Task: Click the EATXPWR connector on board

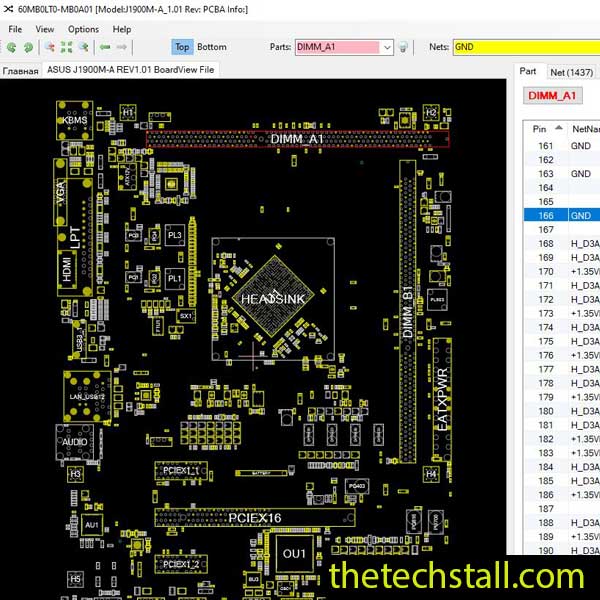Action: pos(442,399)
